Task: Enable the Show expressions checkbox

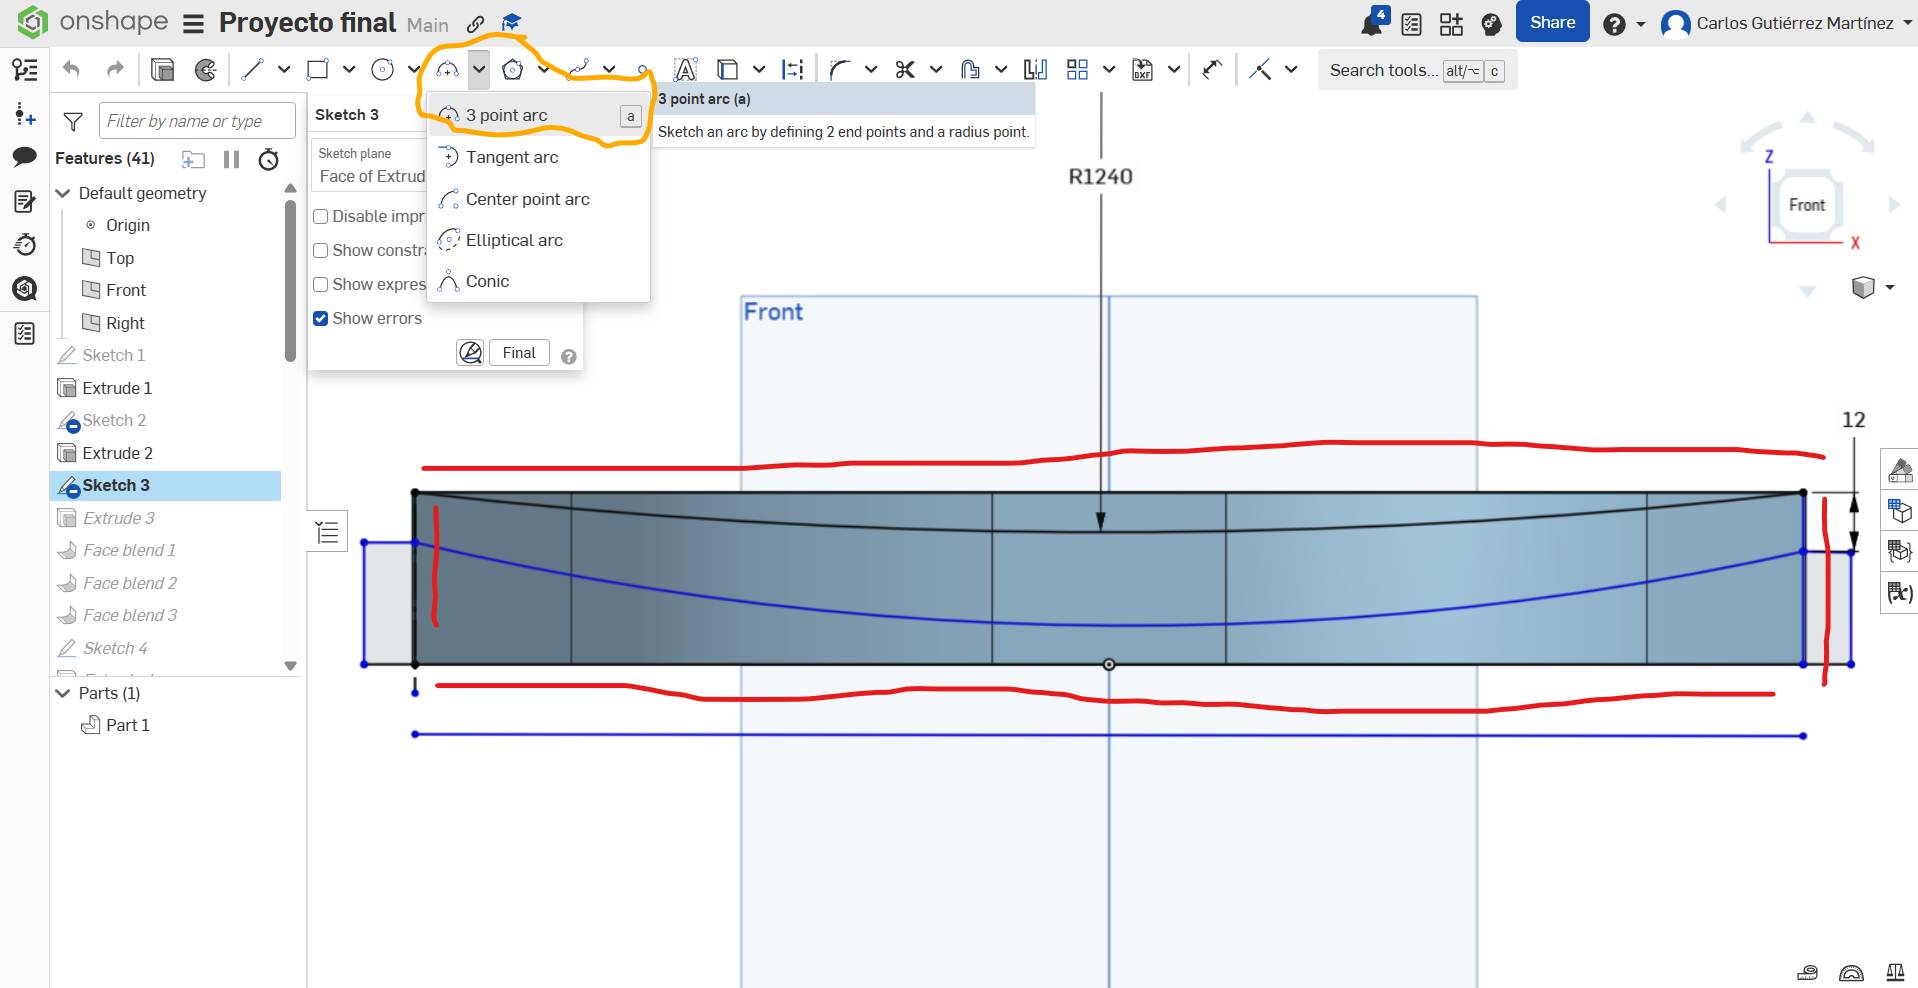Action: coord(321,285)
